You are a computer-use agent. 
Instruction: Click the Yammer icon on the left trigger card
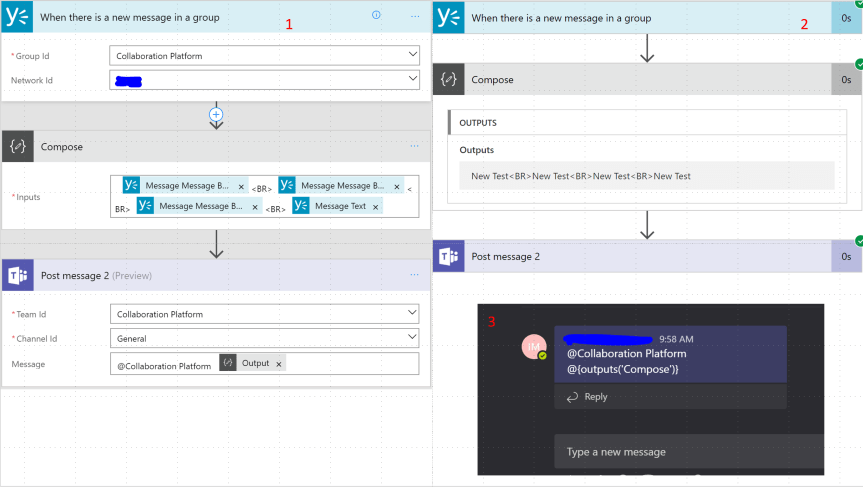point(18,17)
